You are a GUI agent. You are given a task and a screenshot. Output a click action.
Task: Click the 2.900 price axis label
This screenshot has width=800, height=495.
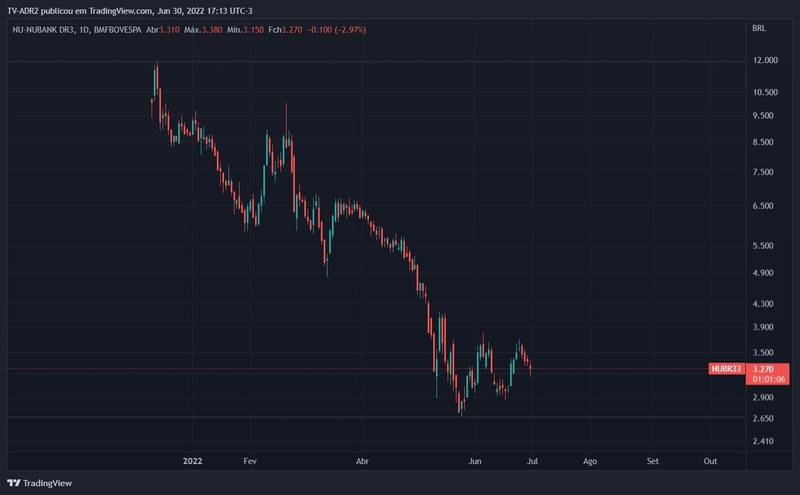coord(763,397)
